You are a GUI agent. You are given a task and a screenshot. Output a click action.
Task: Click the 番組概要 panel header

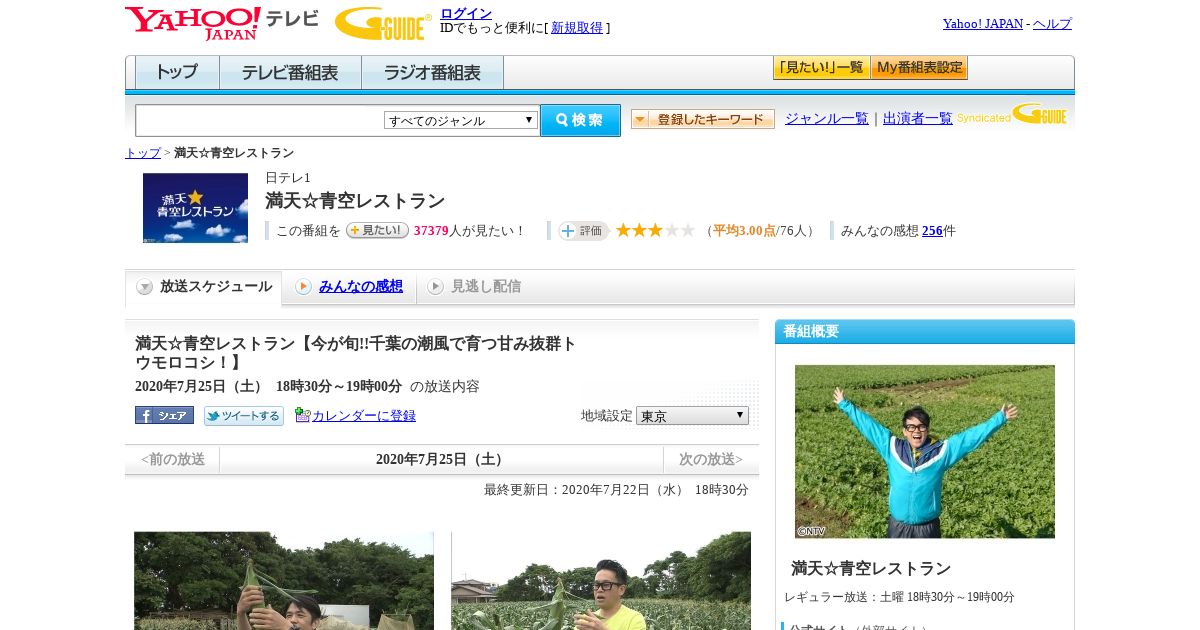pyautogui.click(x=925, y=332)
